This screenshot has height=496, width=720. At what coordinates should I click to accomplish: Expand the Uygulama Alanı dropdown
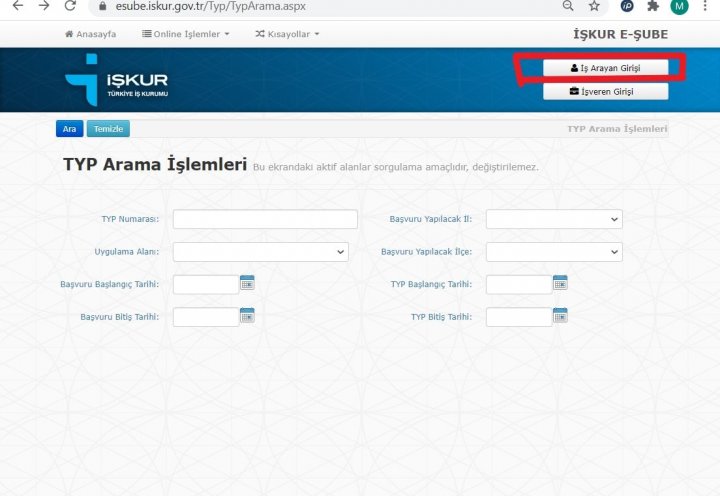(x=261, y=252)
